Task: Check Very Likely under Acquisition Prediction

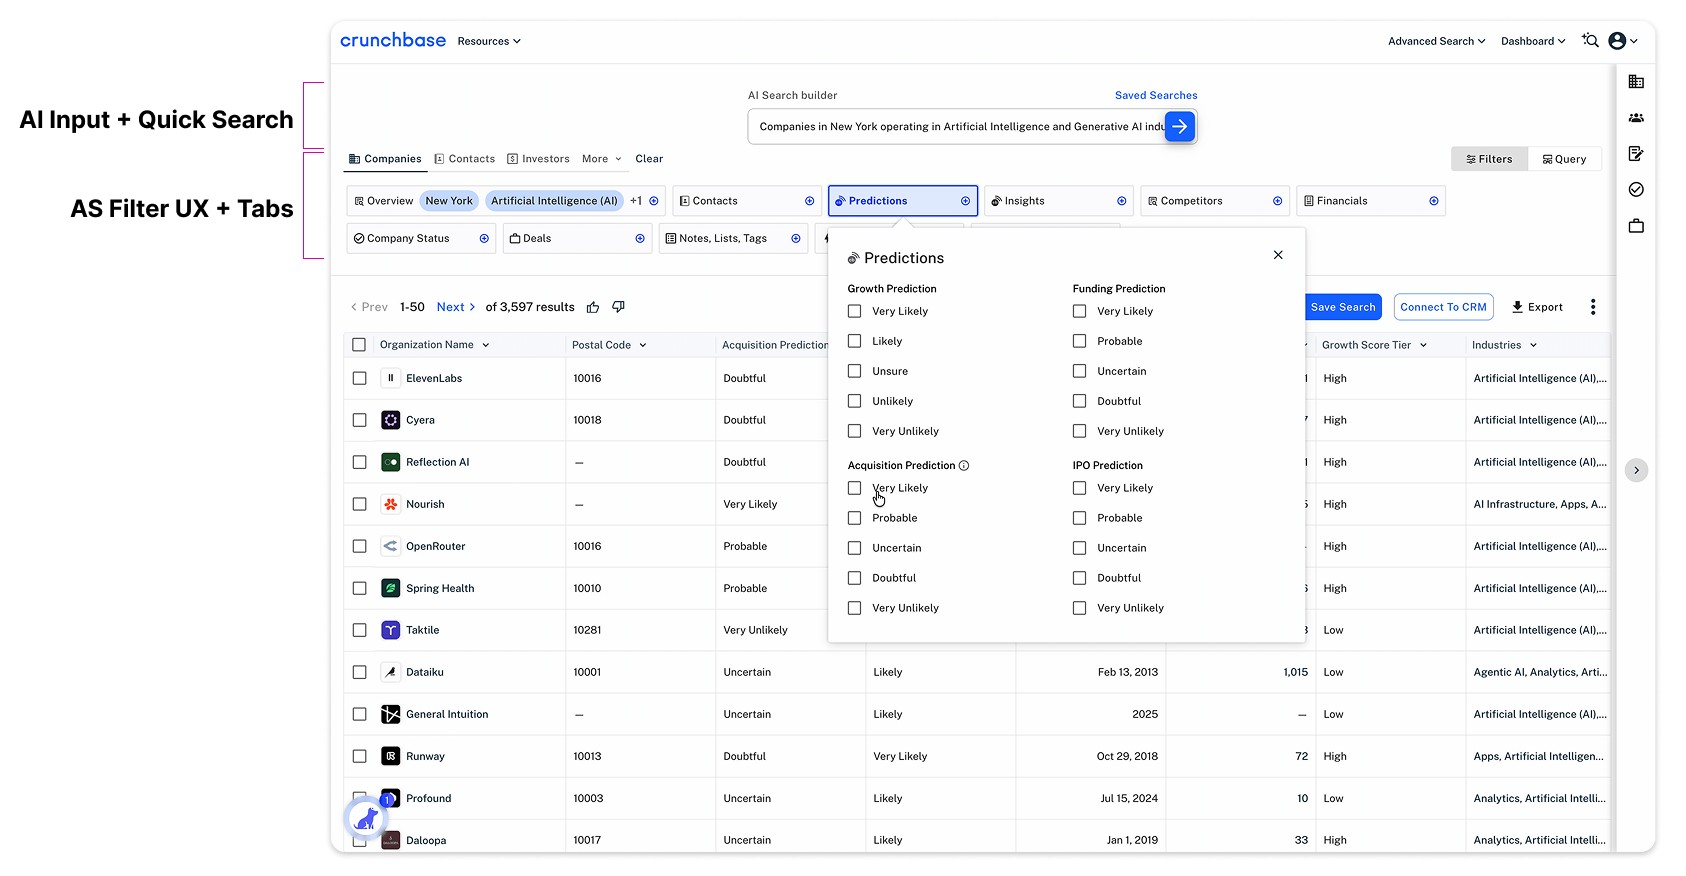Action: tap(854, 488)
